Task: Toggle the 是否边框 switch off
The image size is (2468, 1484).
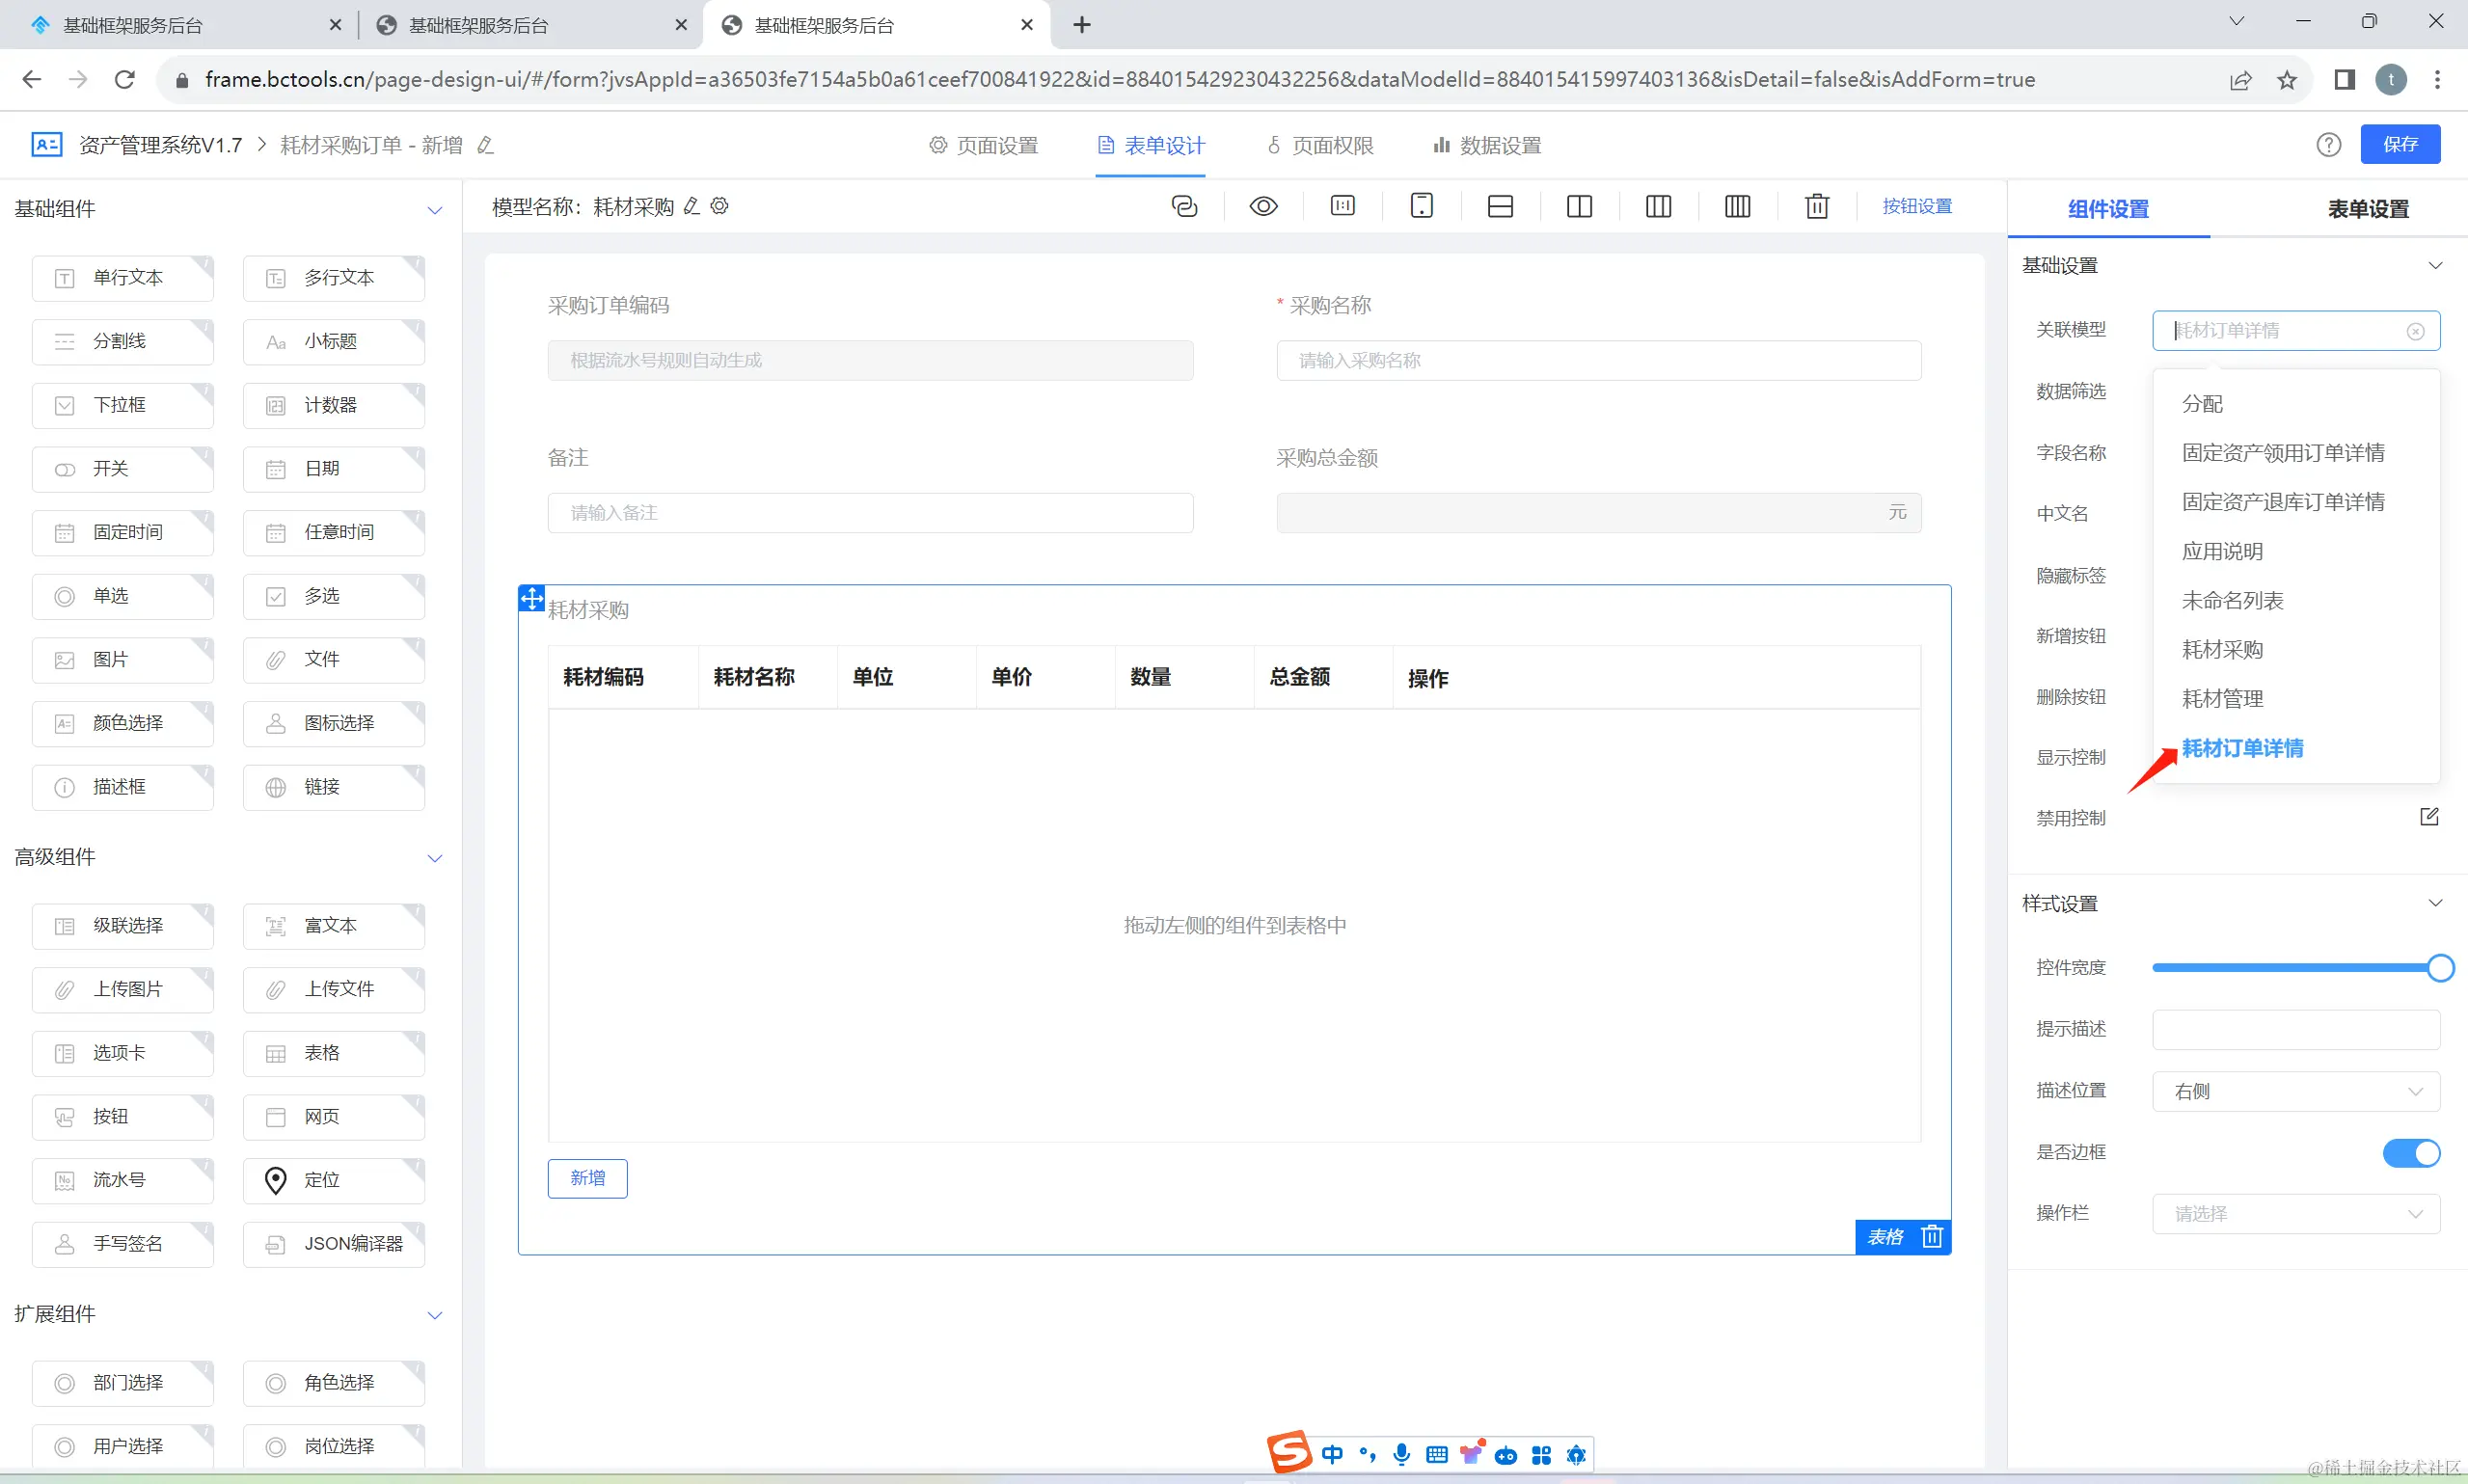Action: tap(2410, 1153)
